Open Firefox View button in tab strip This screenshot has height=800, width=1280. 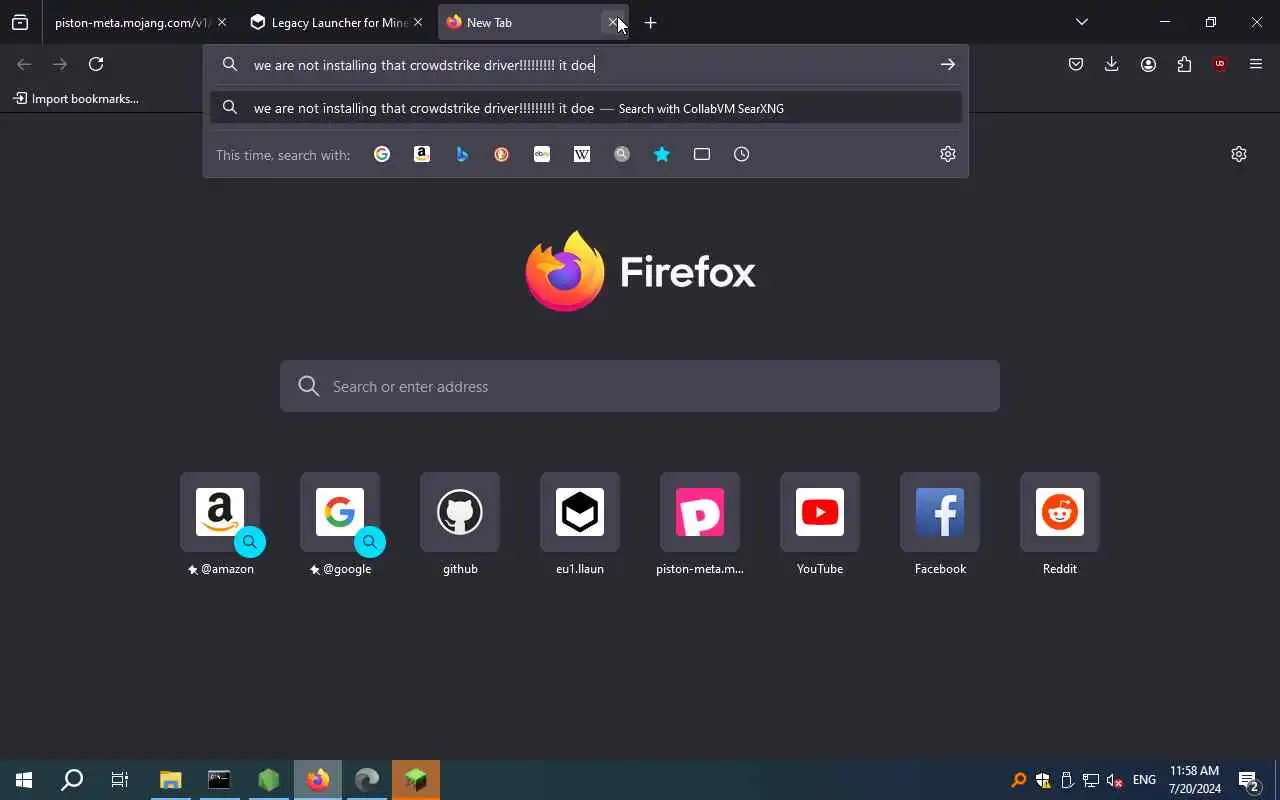[20, 22]
